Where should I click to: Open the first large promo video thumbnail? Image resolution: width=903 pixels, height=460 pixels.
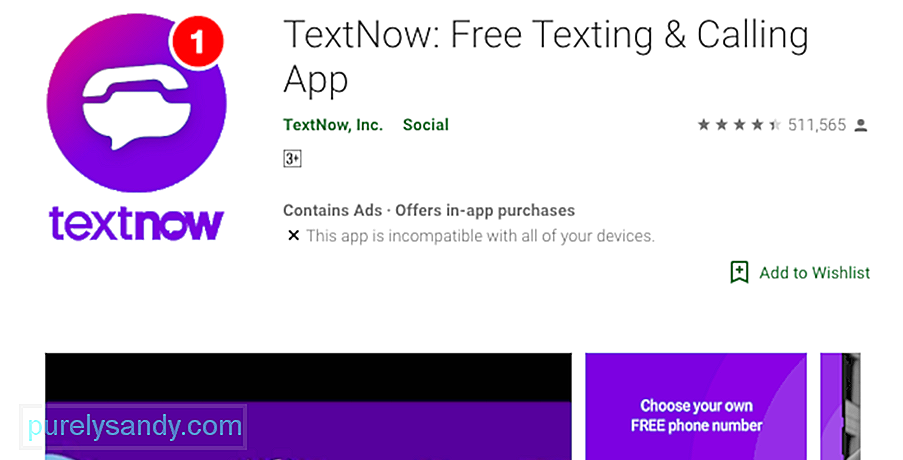click(x=309, y=406)
